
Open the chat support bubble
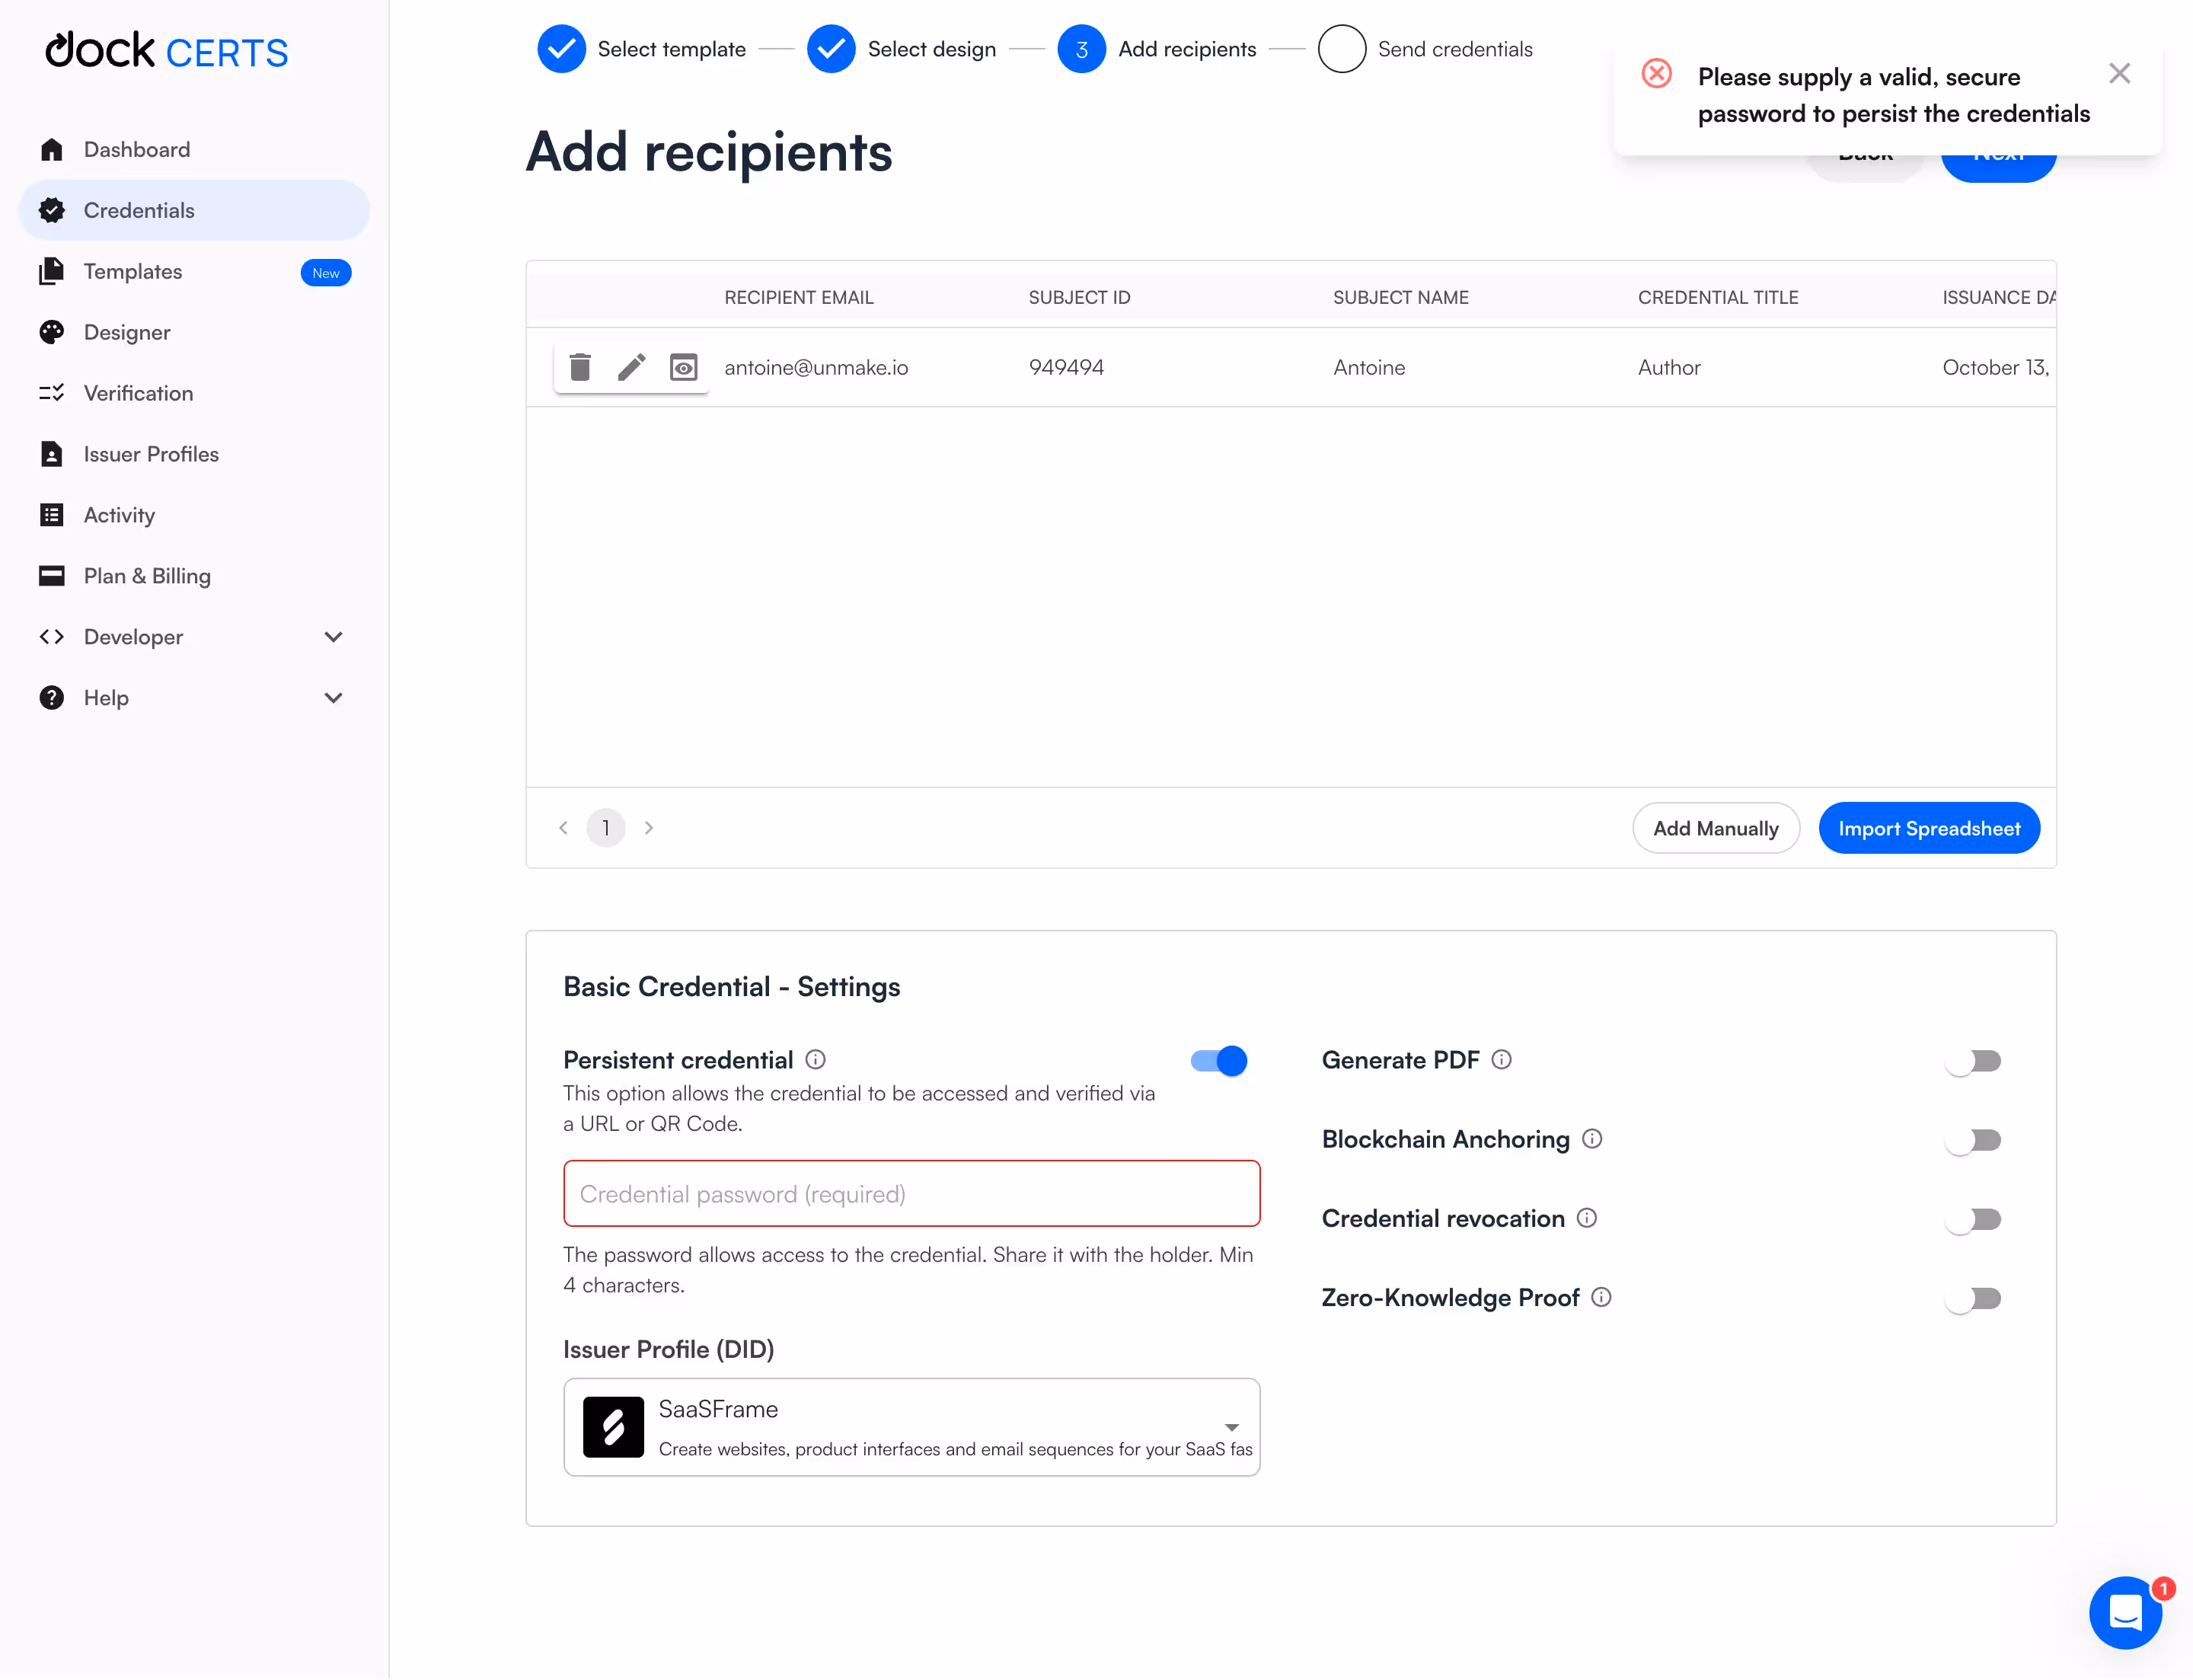click(x=2125, y=1612)
